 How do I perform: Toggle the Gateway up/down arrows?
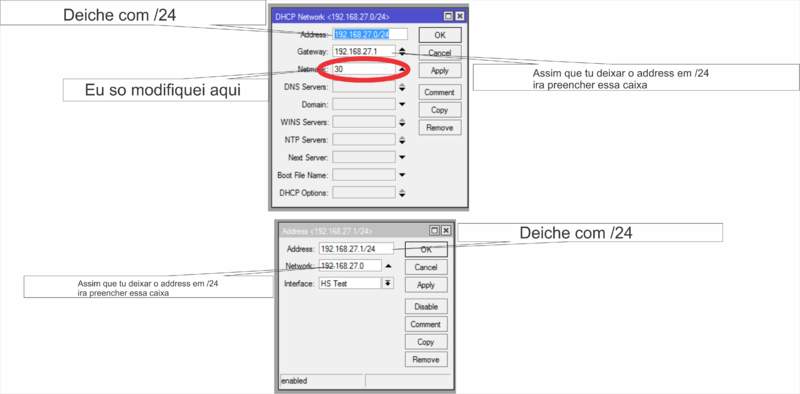[x=402, y=52]
